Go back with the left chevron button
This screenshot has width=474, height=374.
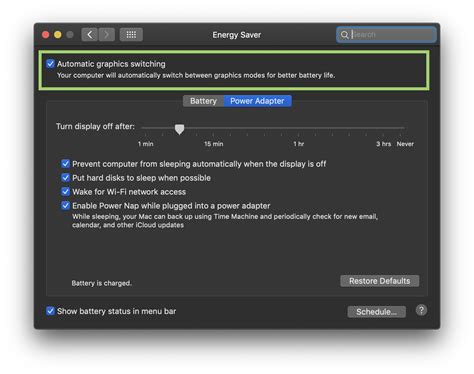pos(89,34)
